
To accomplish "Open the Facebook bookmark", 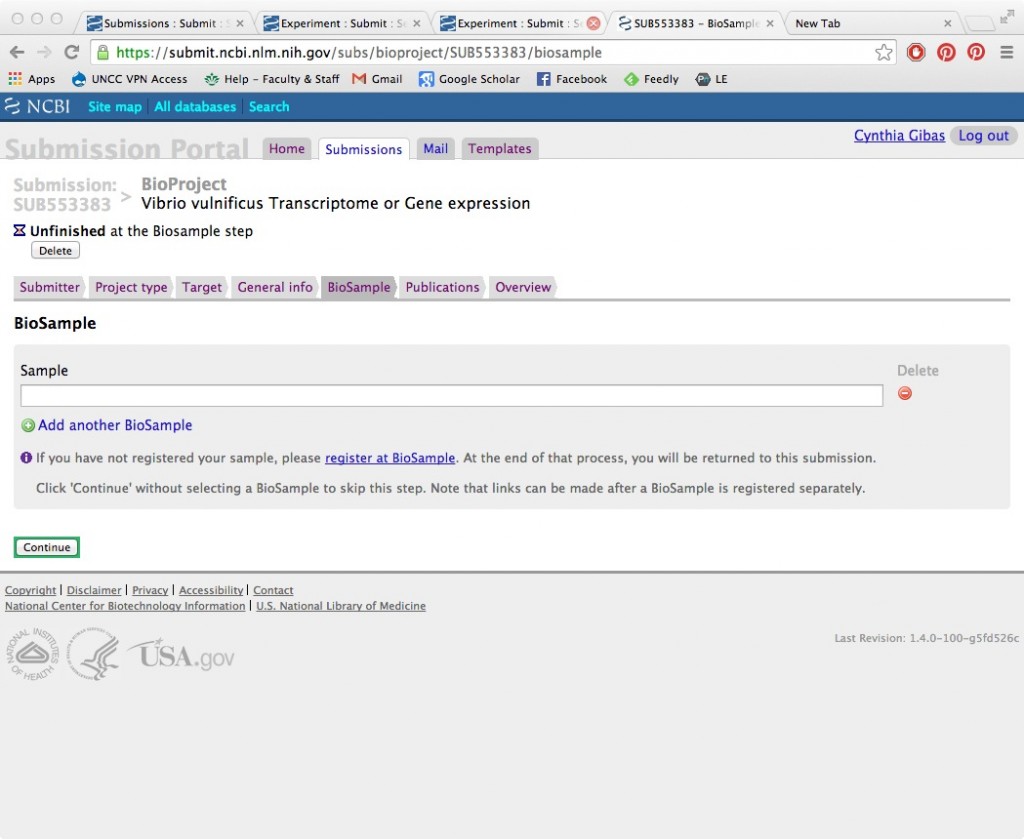I will 572,79.
